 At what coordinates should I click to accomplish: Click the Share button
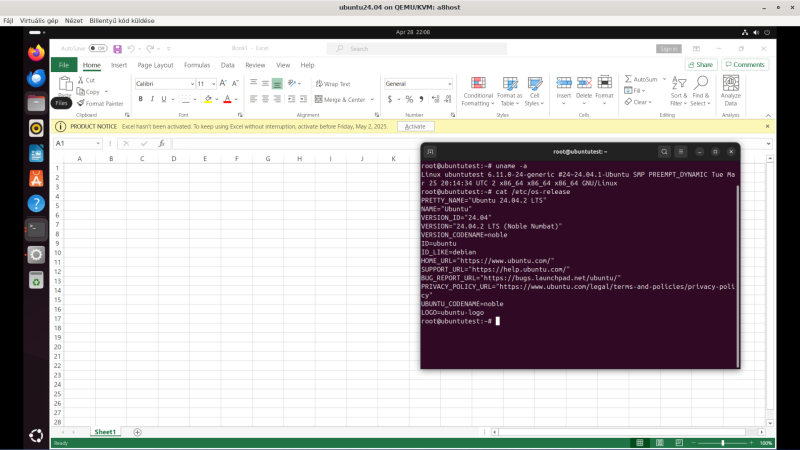pyautogui.click(x=701, y=65)
